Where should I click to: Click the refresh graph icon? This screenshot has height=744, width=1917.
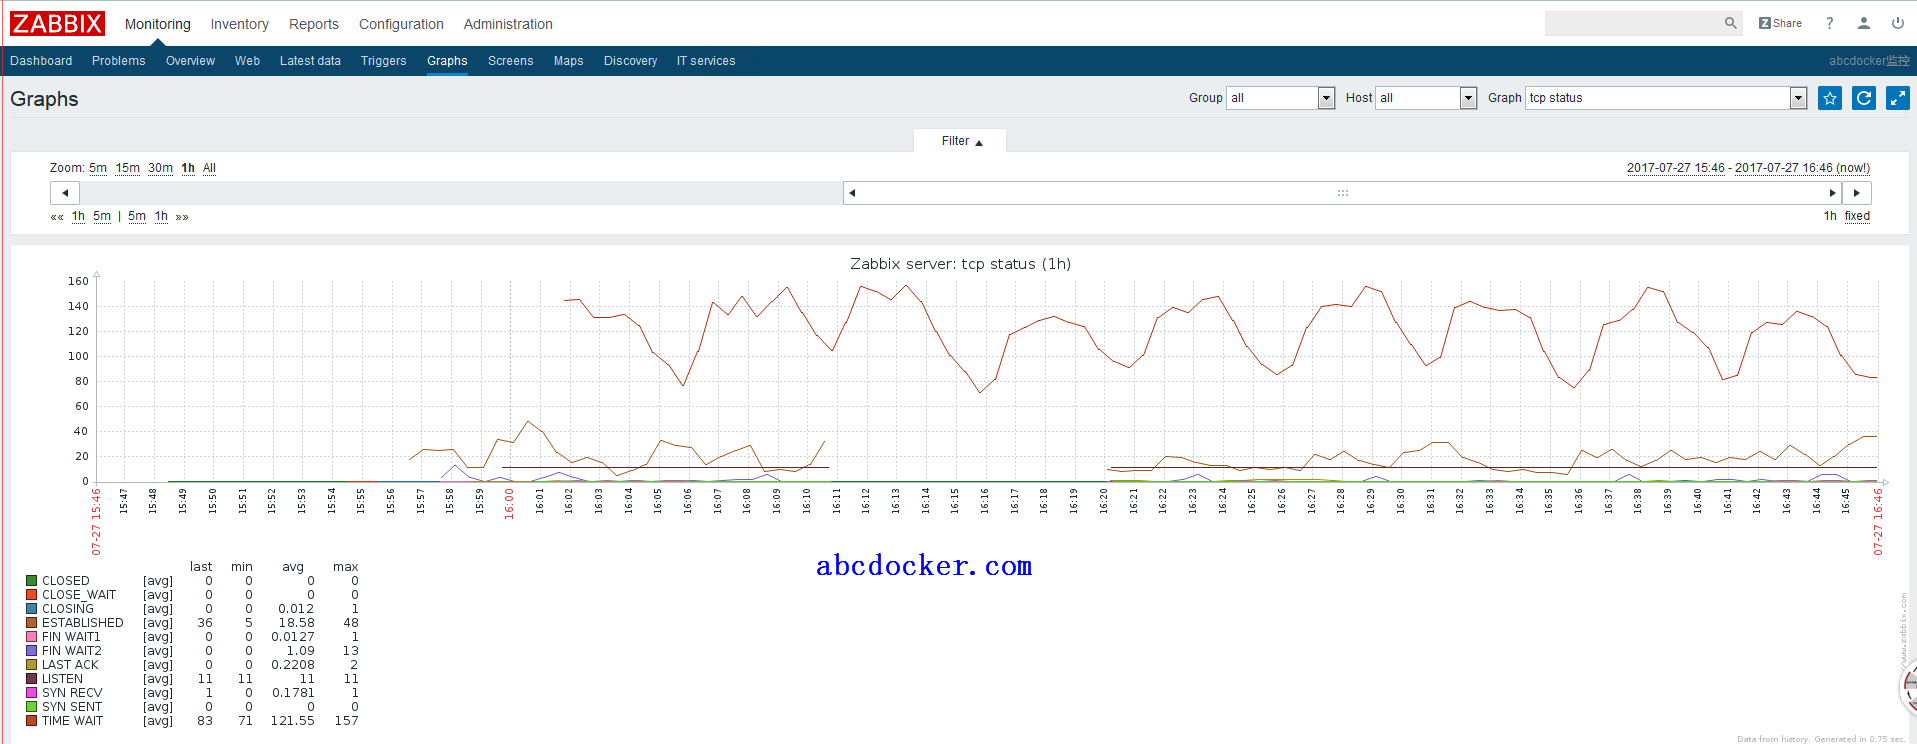pos(1864,98)
